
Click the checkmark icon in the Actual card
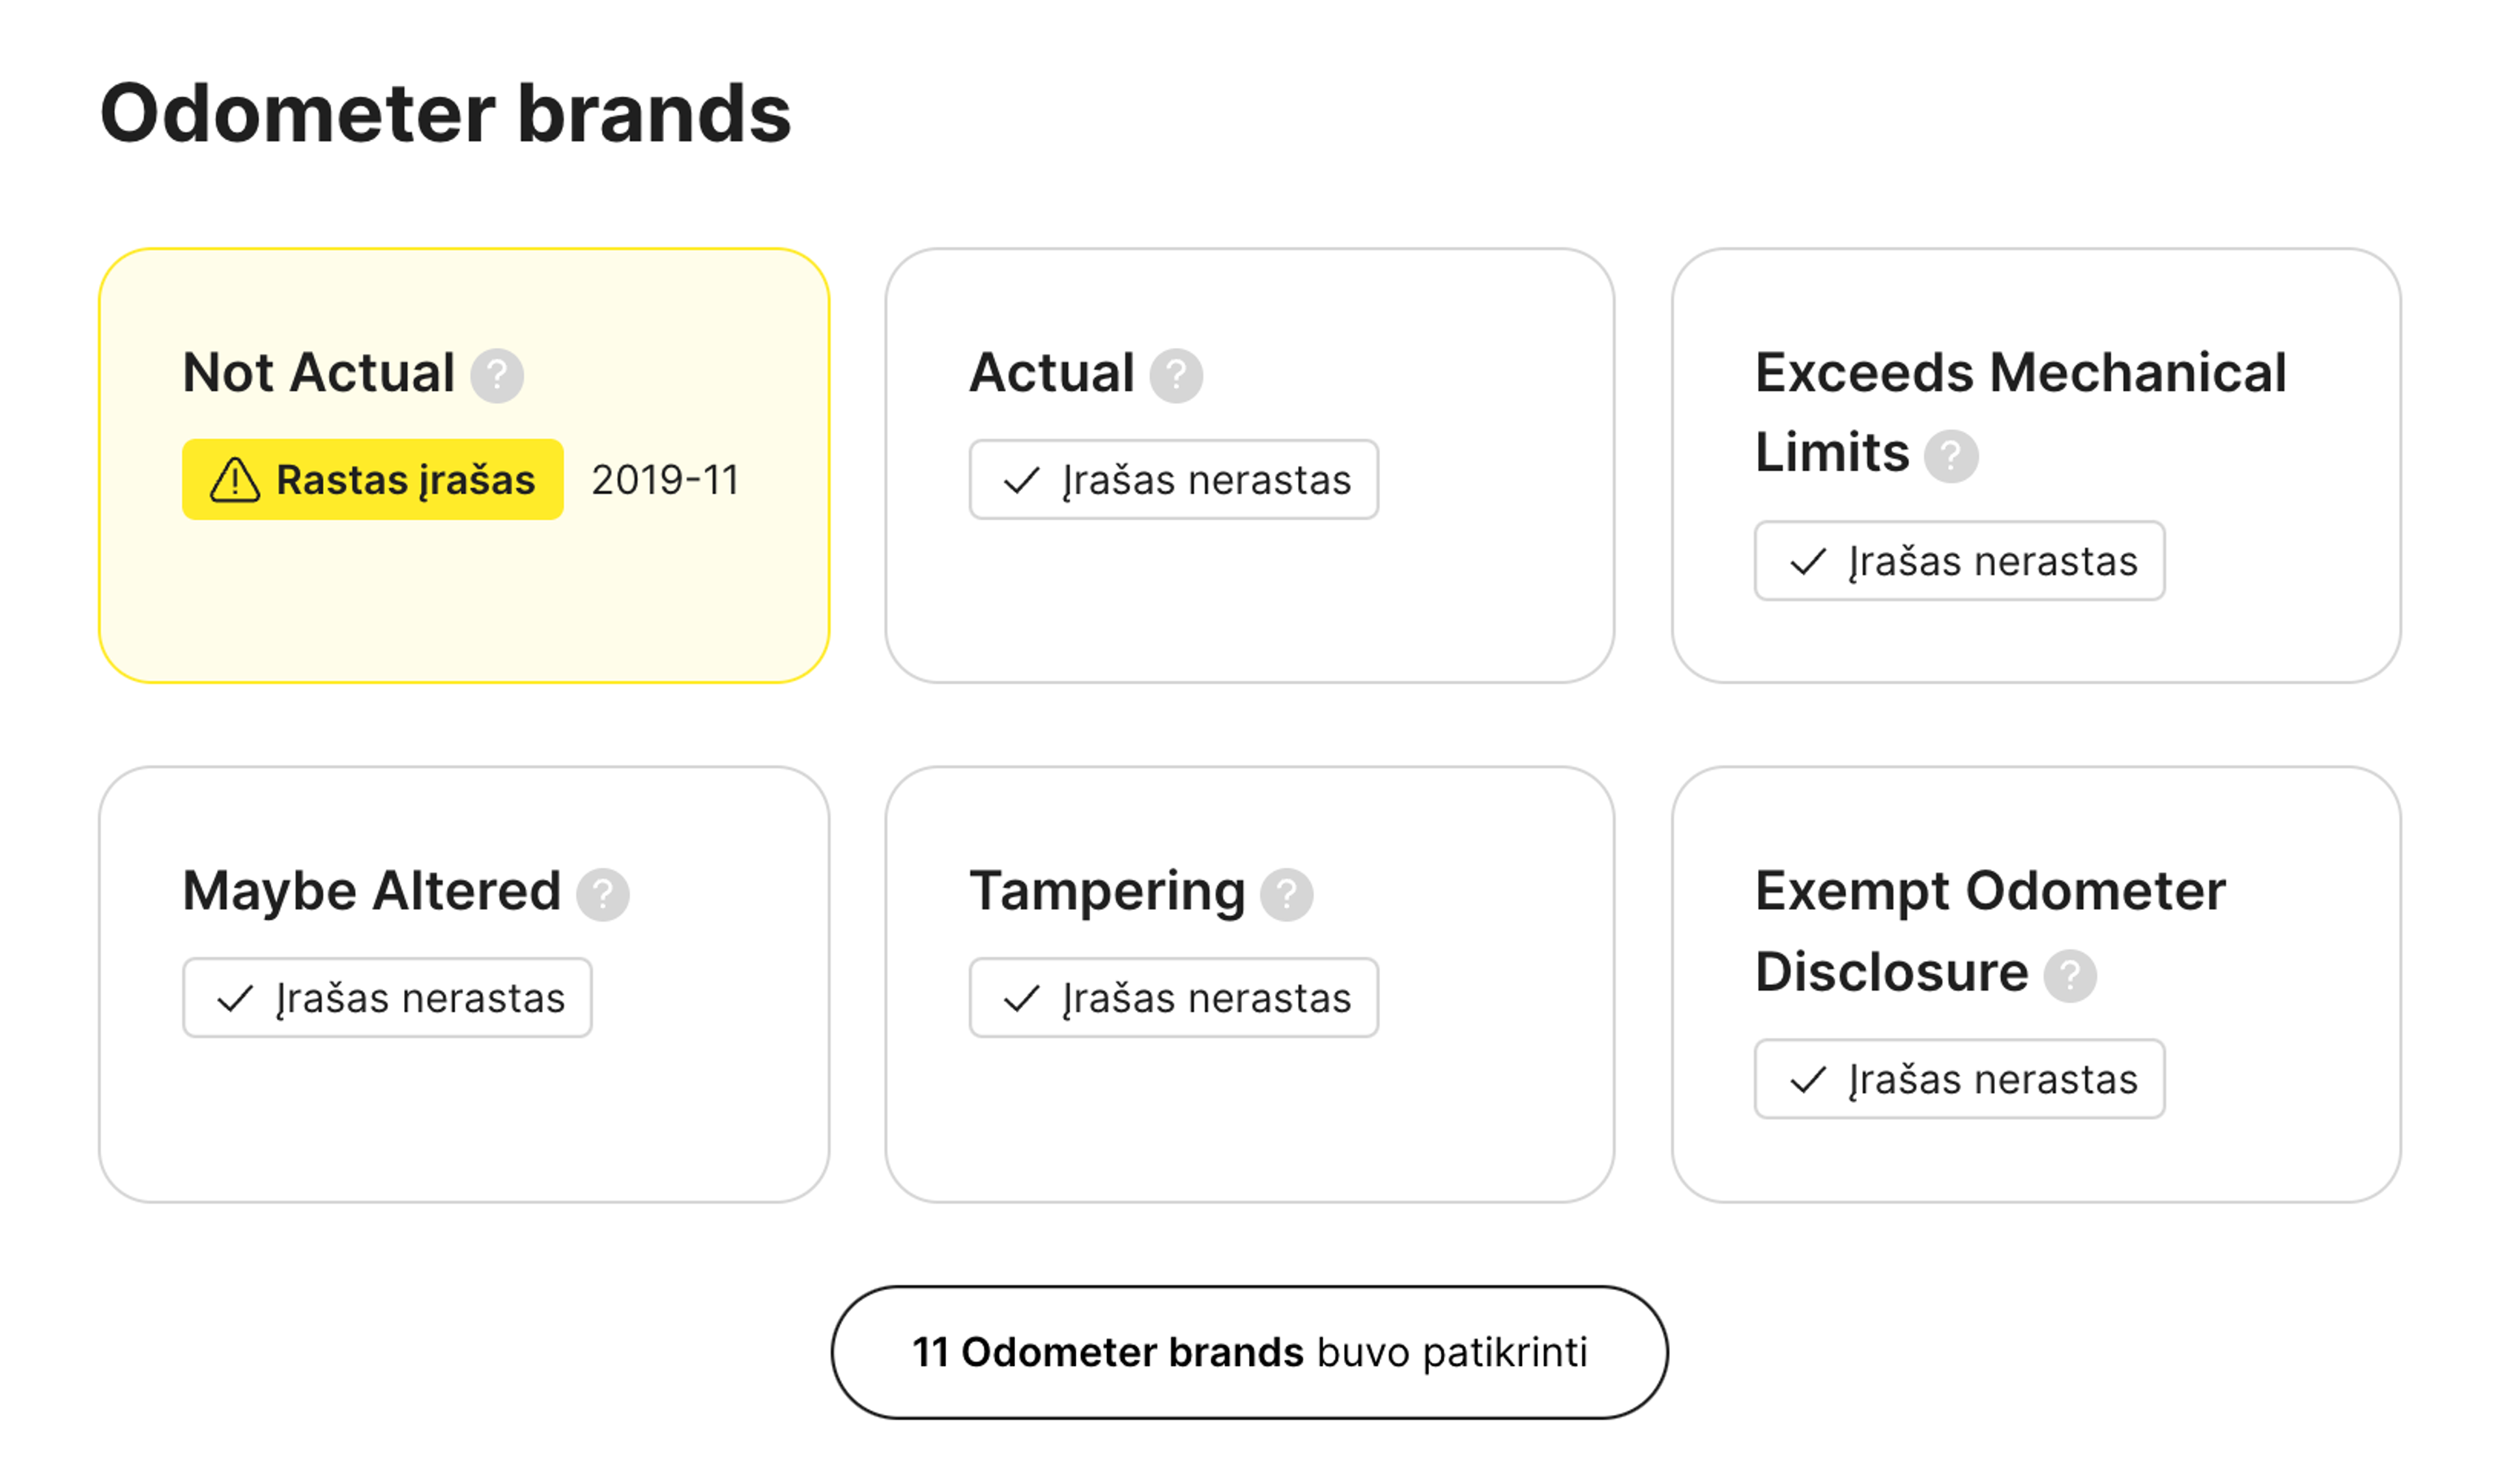click(x=1021, y=481)
